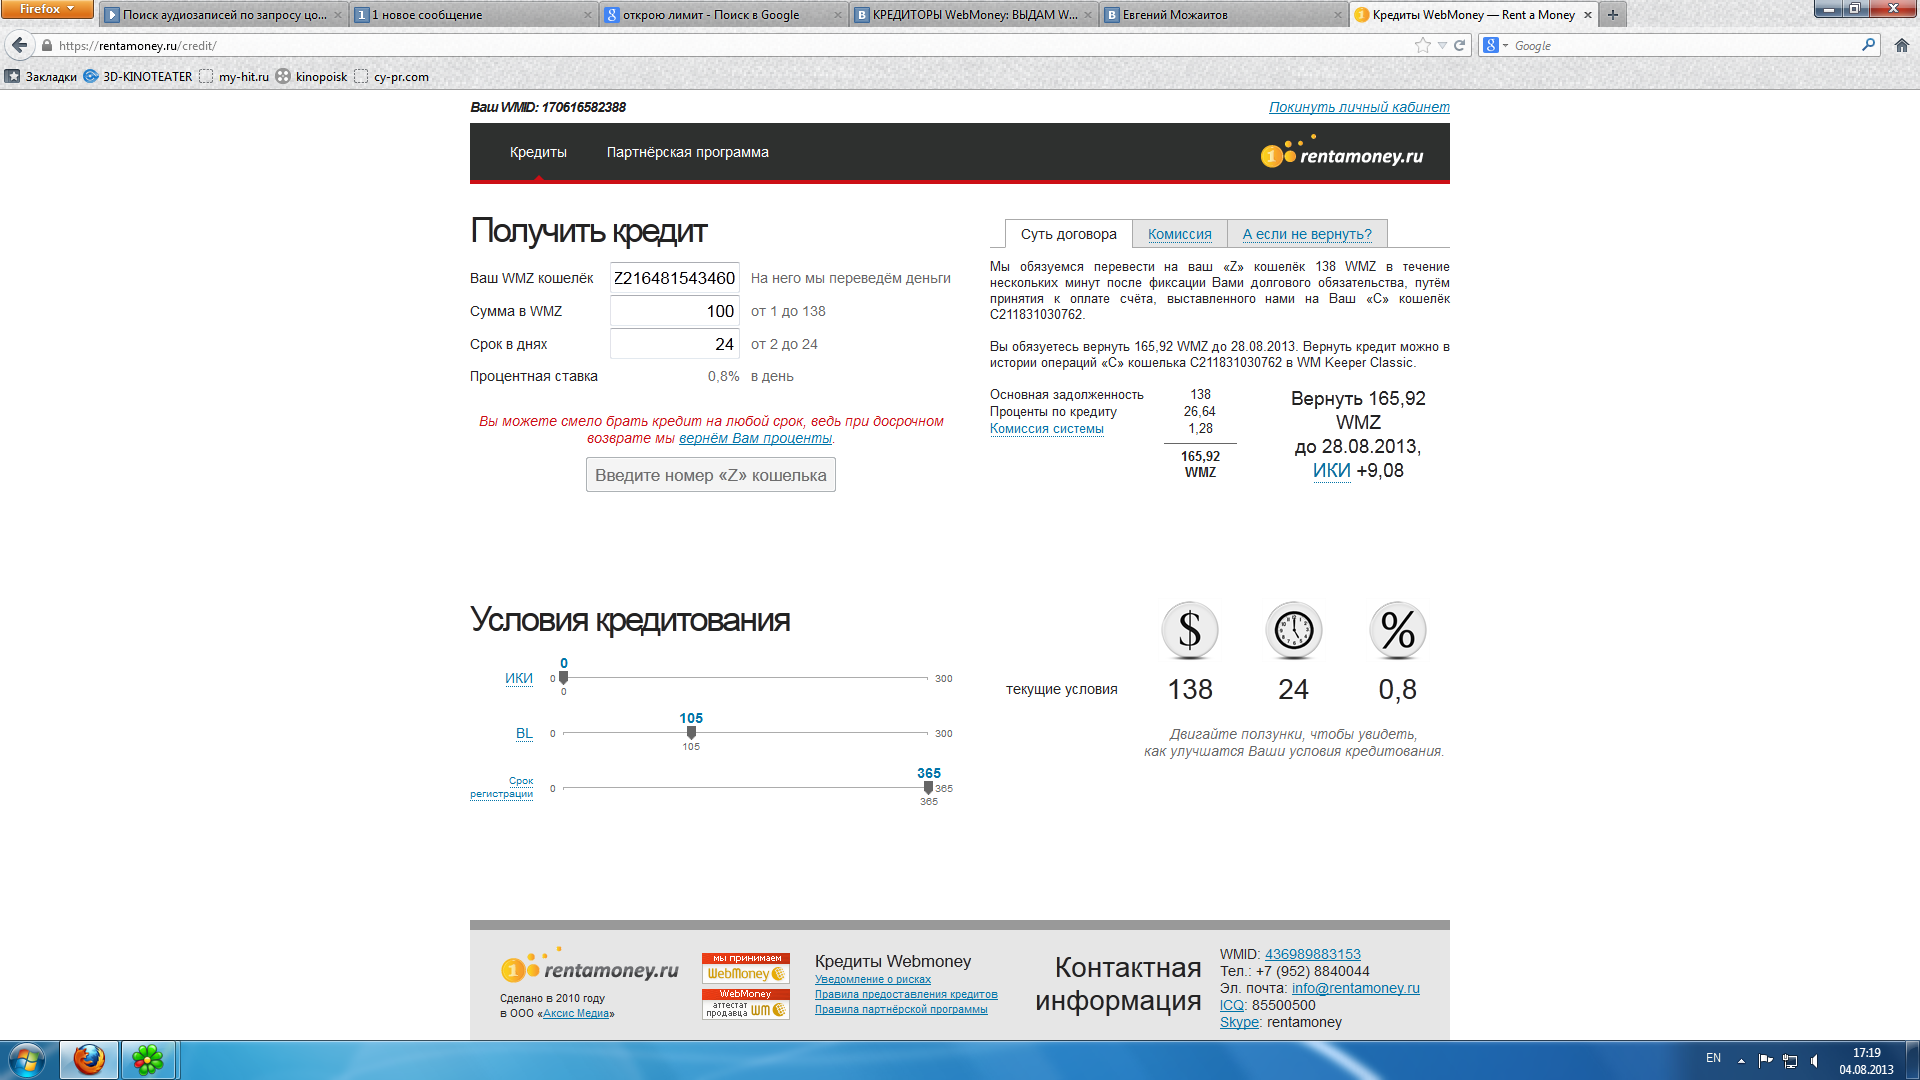Click 'Срок регистрации' label link
1920x1080 pixels.
pos(502,787)
